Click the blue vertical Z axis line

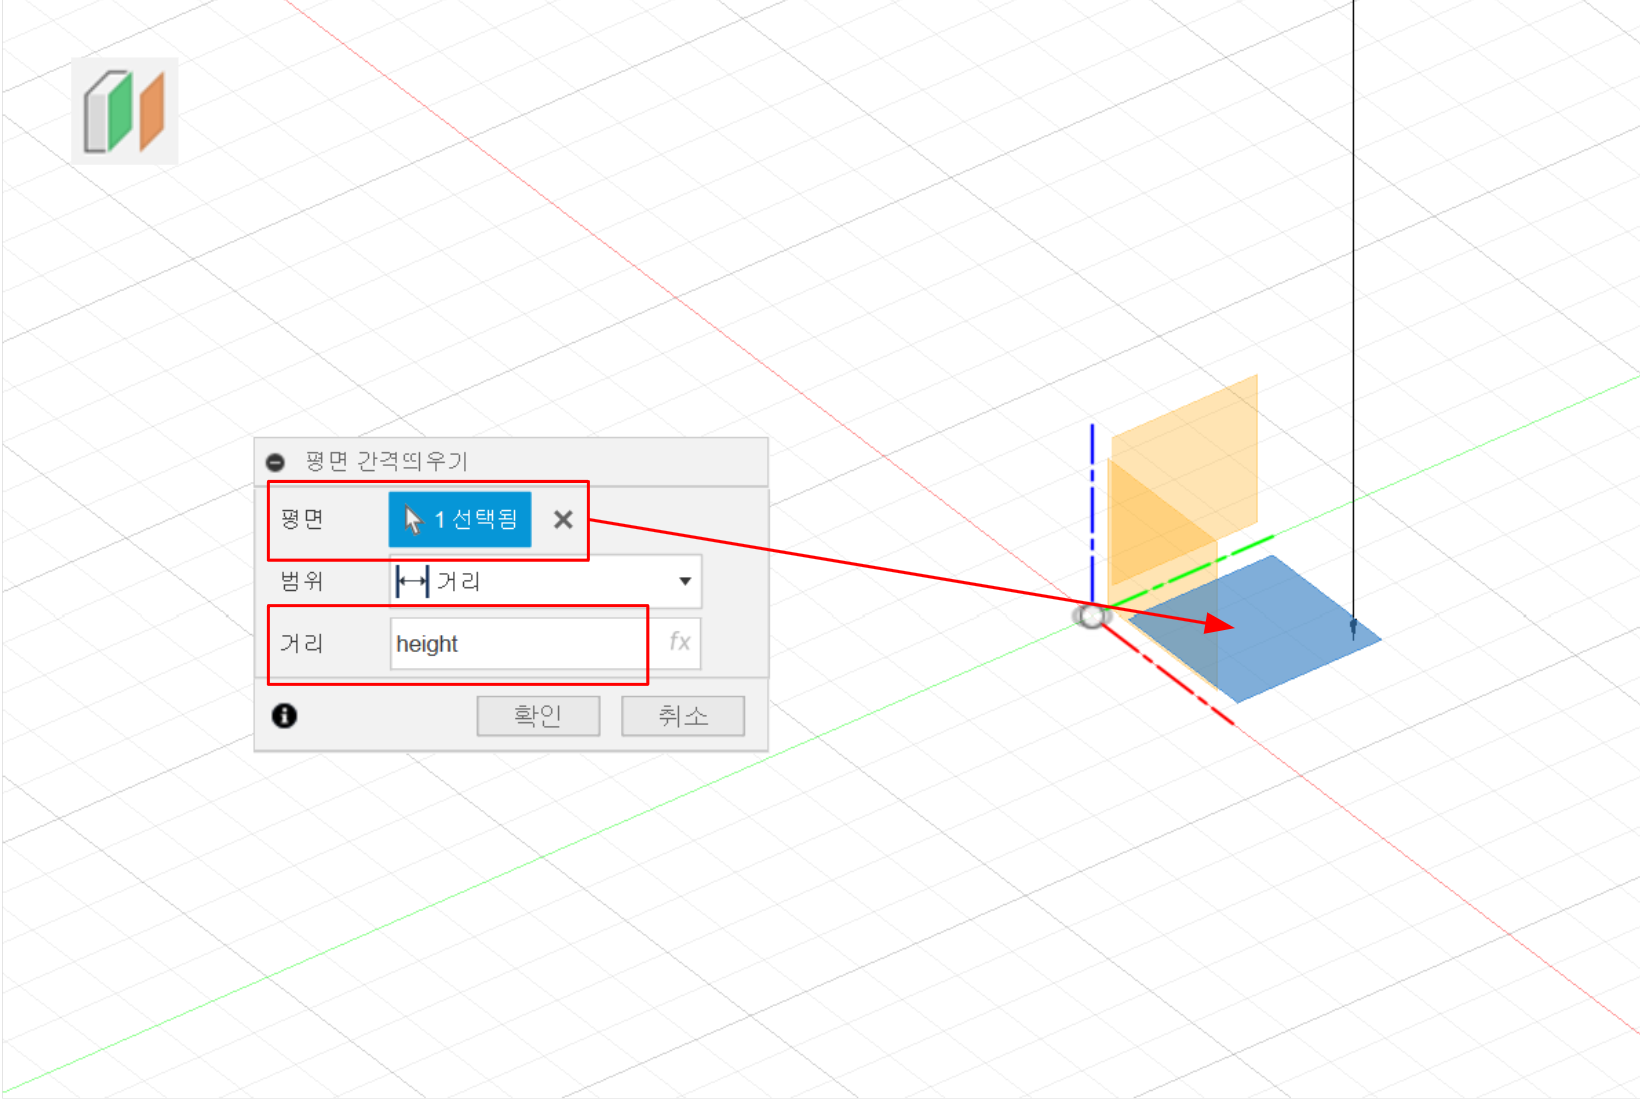[1092, 512]
